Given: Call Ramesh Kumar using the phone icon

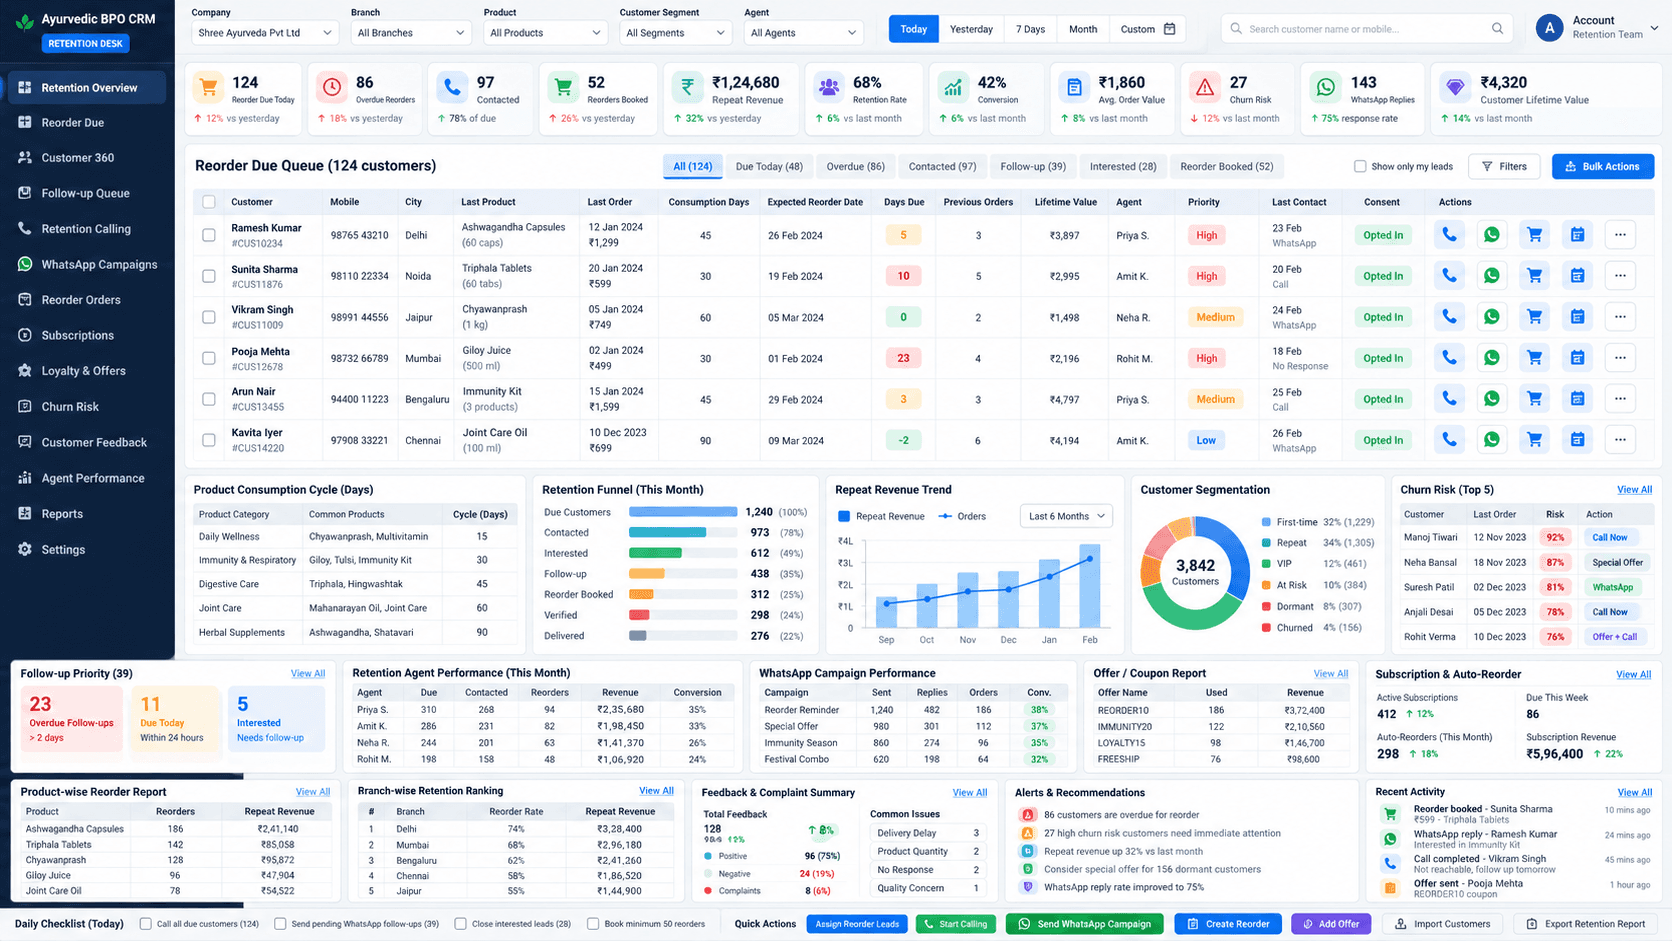Looking at the screenshot, I should click(1449, 235).
